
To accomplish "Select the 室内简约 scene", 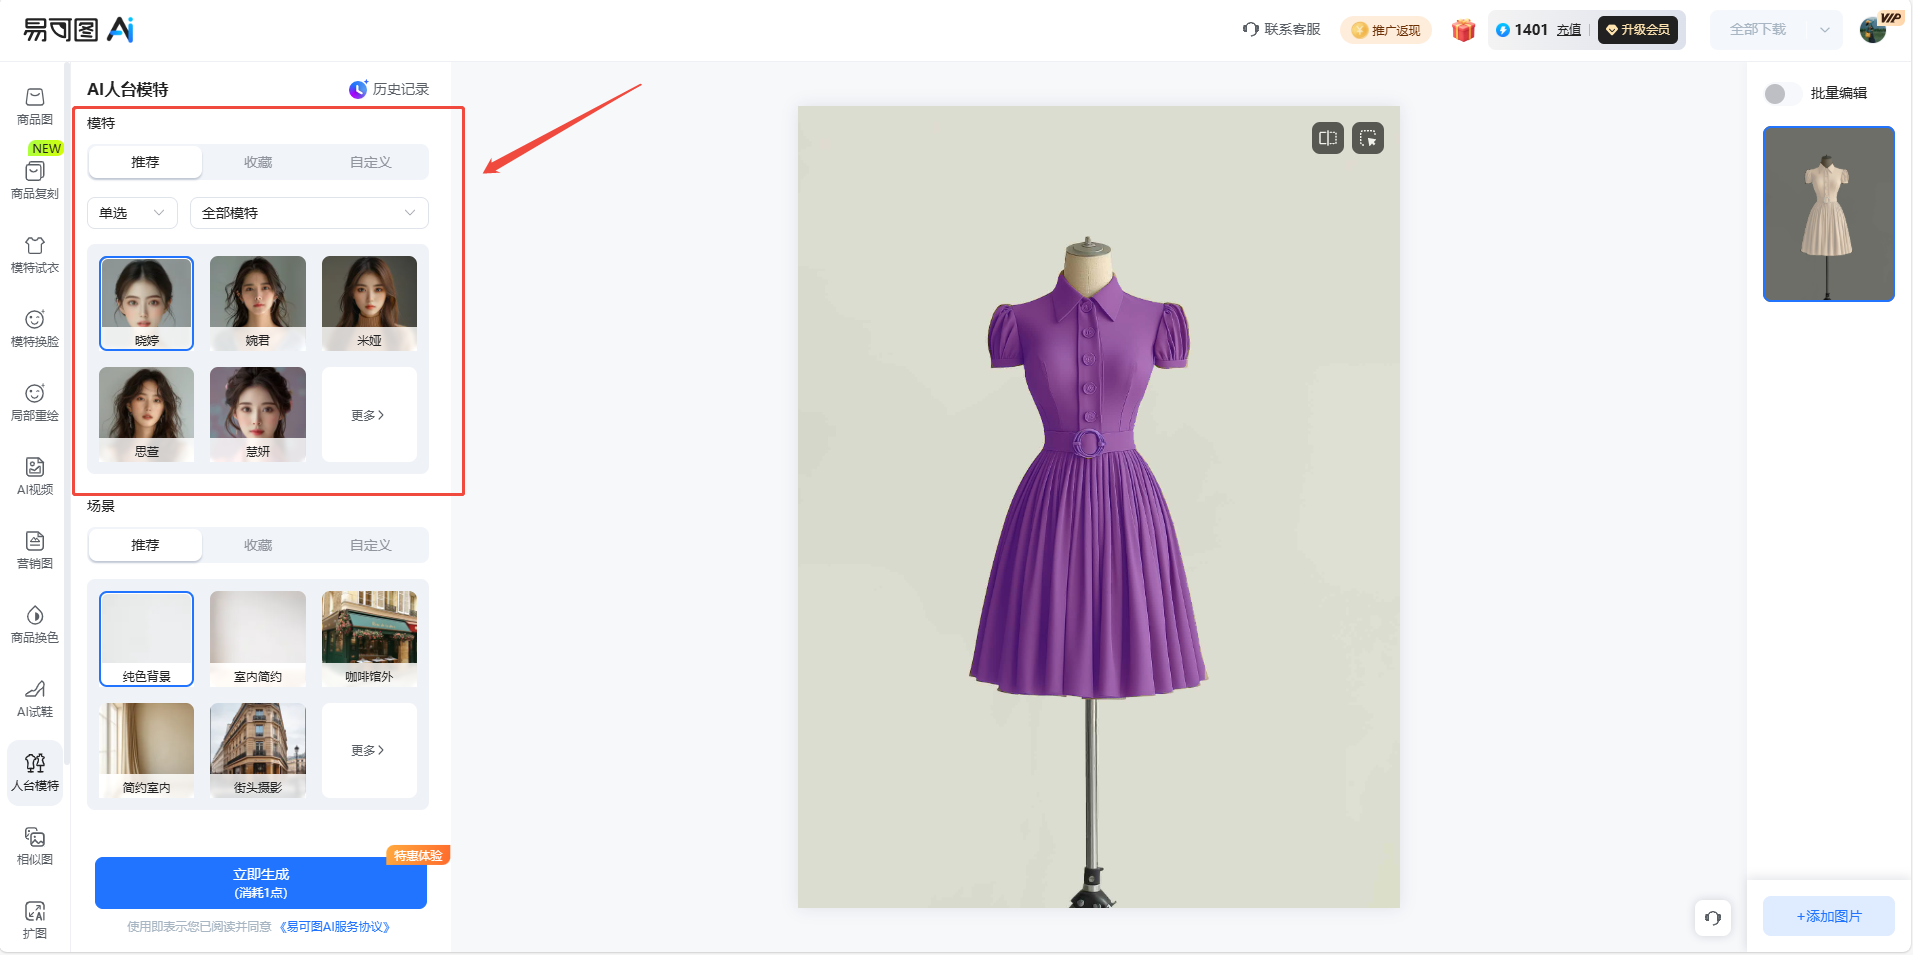I will click(x=258, y=639).
